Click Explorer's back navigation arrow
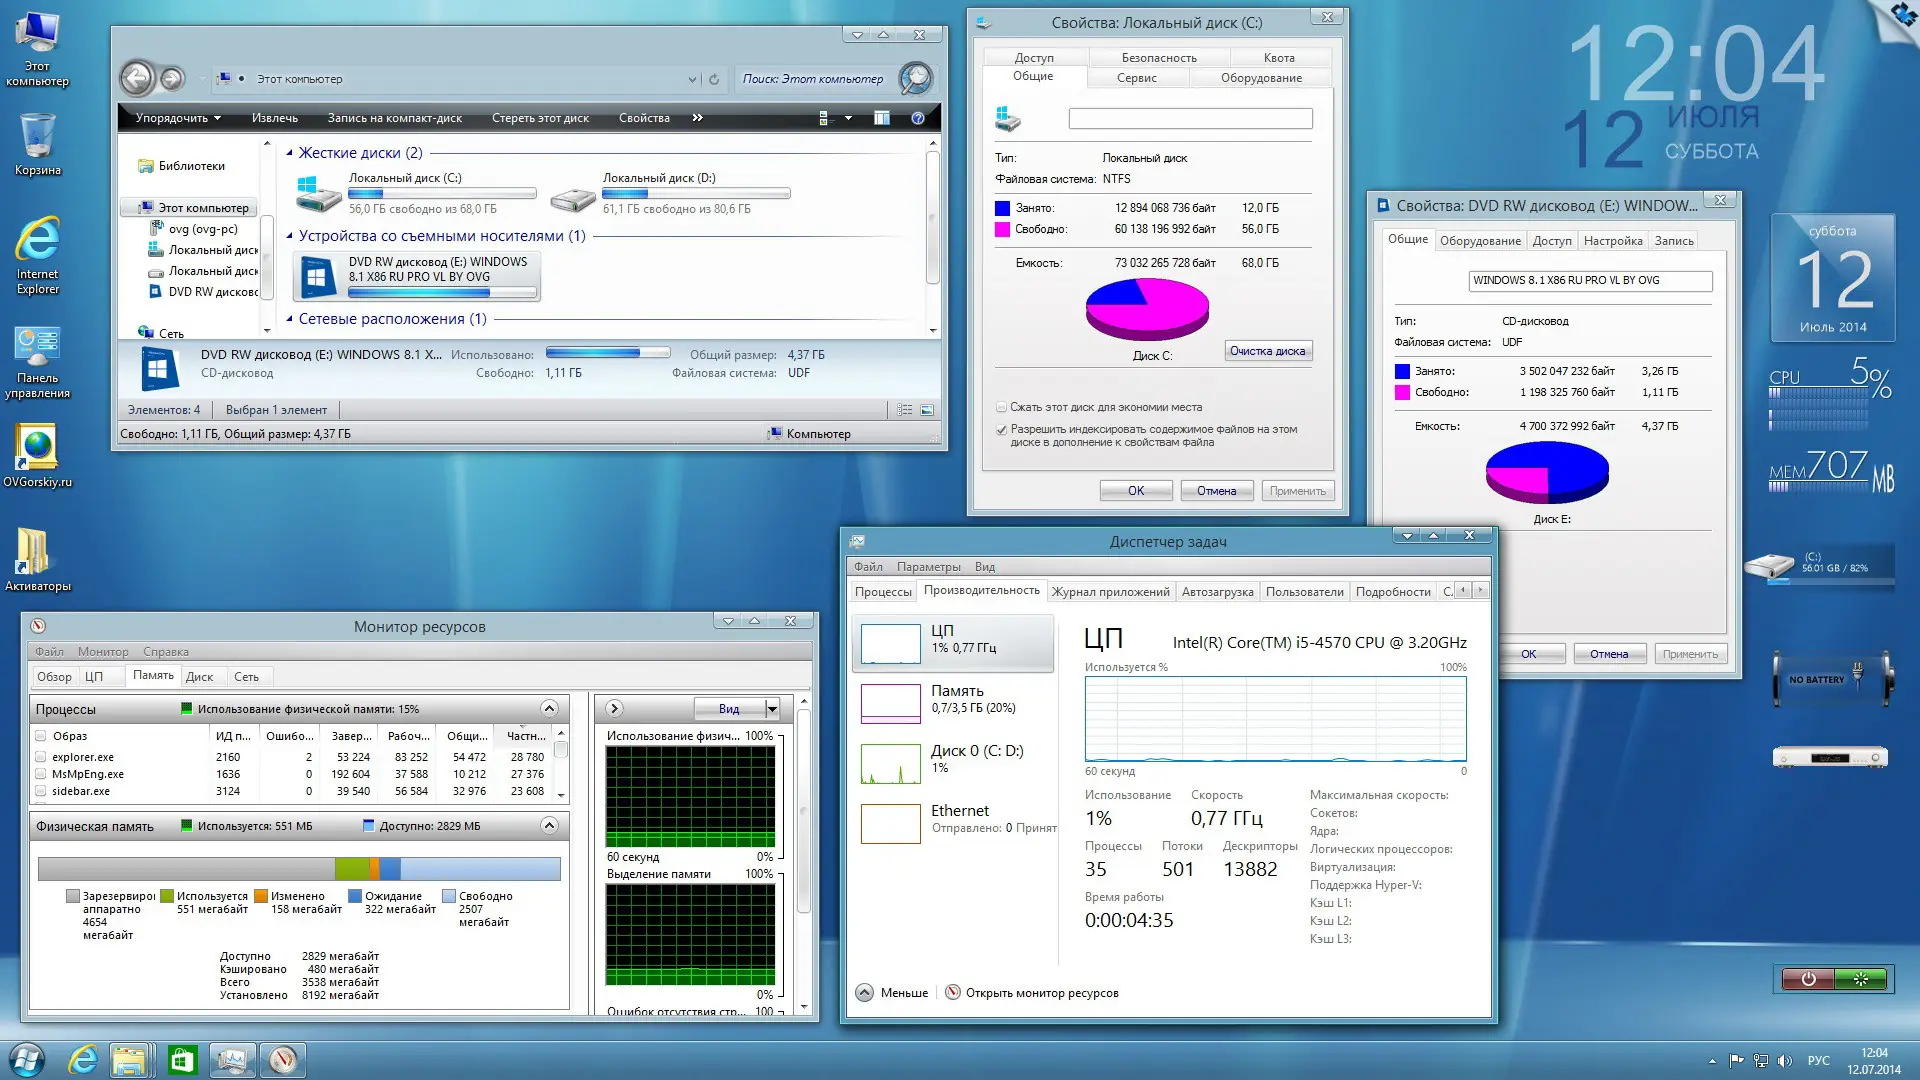The height and width of the screenshot is (1080, 1920). [x=137, y=78]
